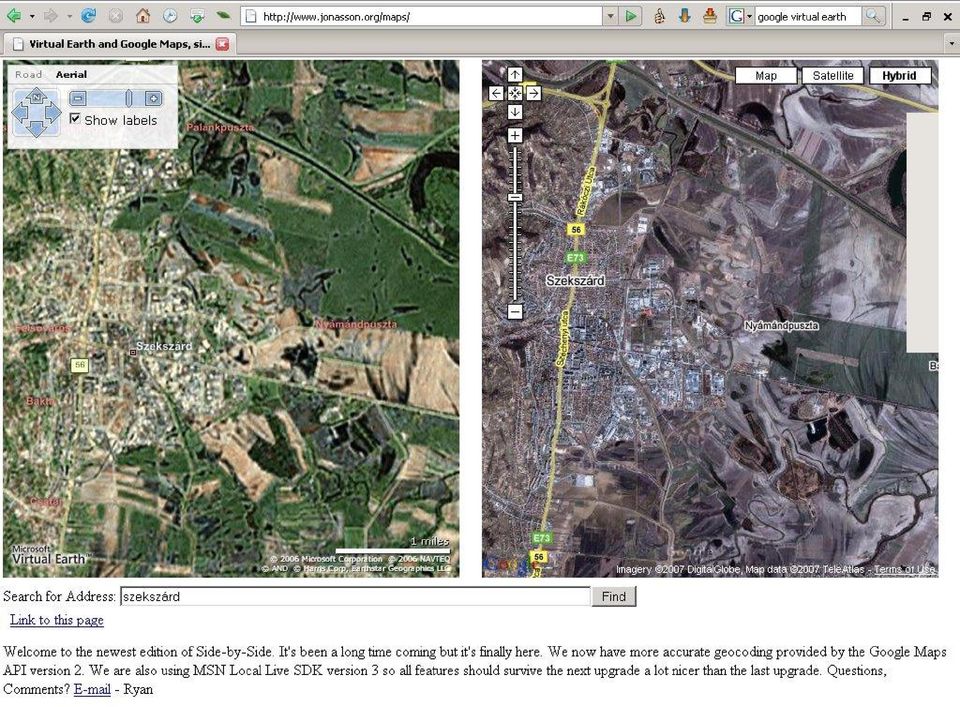Click the Rákóczi Utca street label
960x707 pixels.
[x=586, y=191]
